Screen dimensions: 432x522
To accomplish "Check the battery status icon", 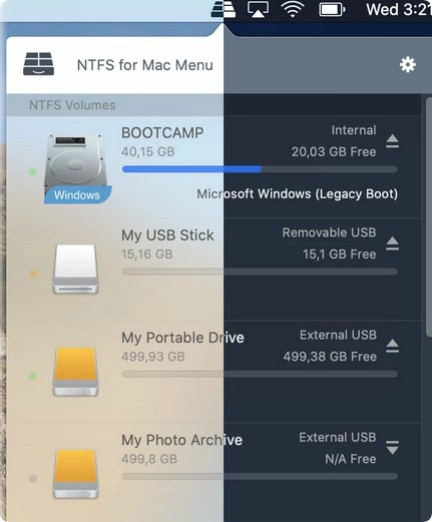I will click(x=332, y=9).
